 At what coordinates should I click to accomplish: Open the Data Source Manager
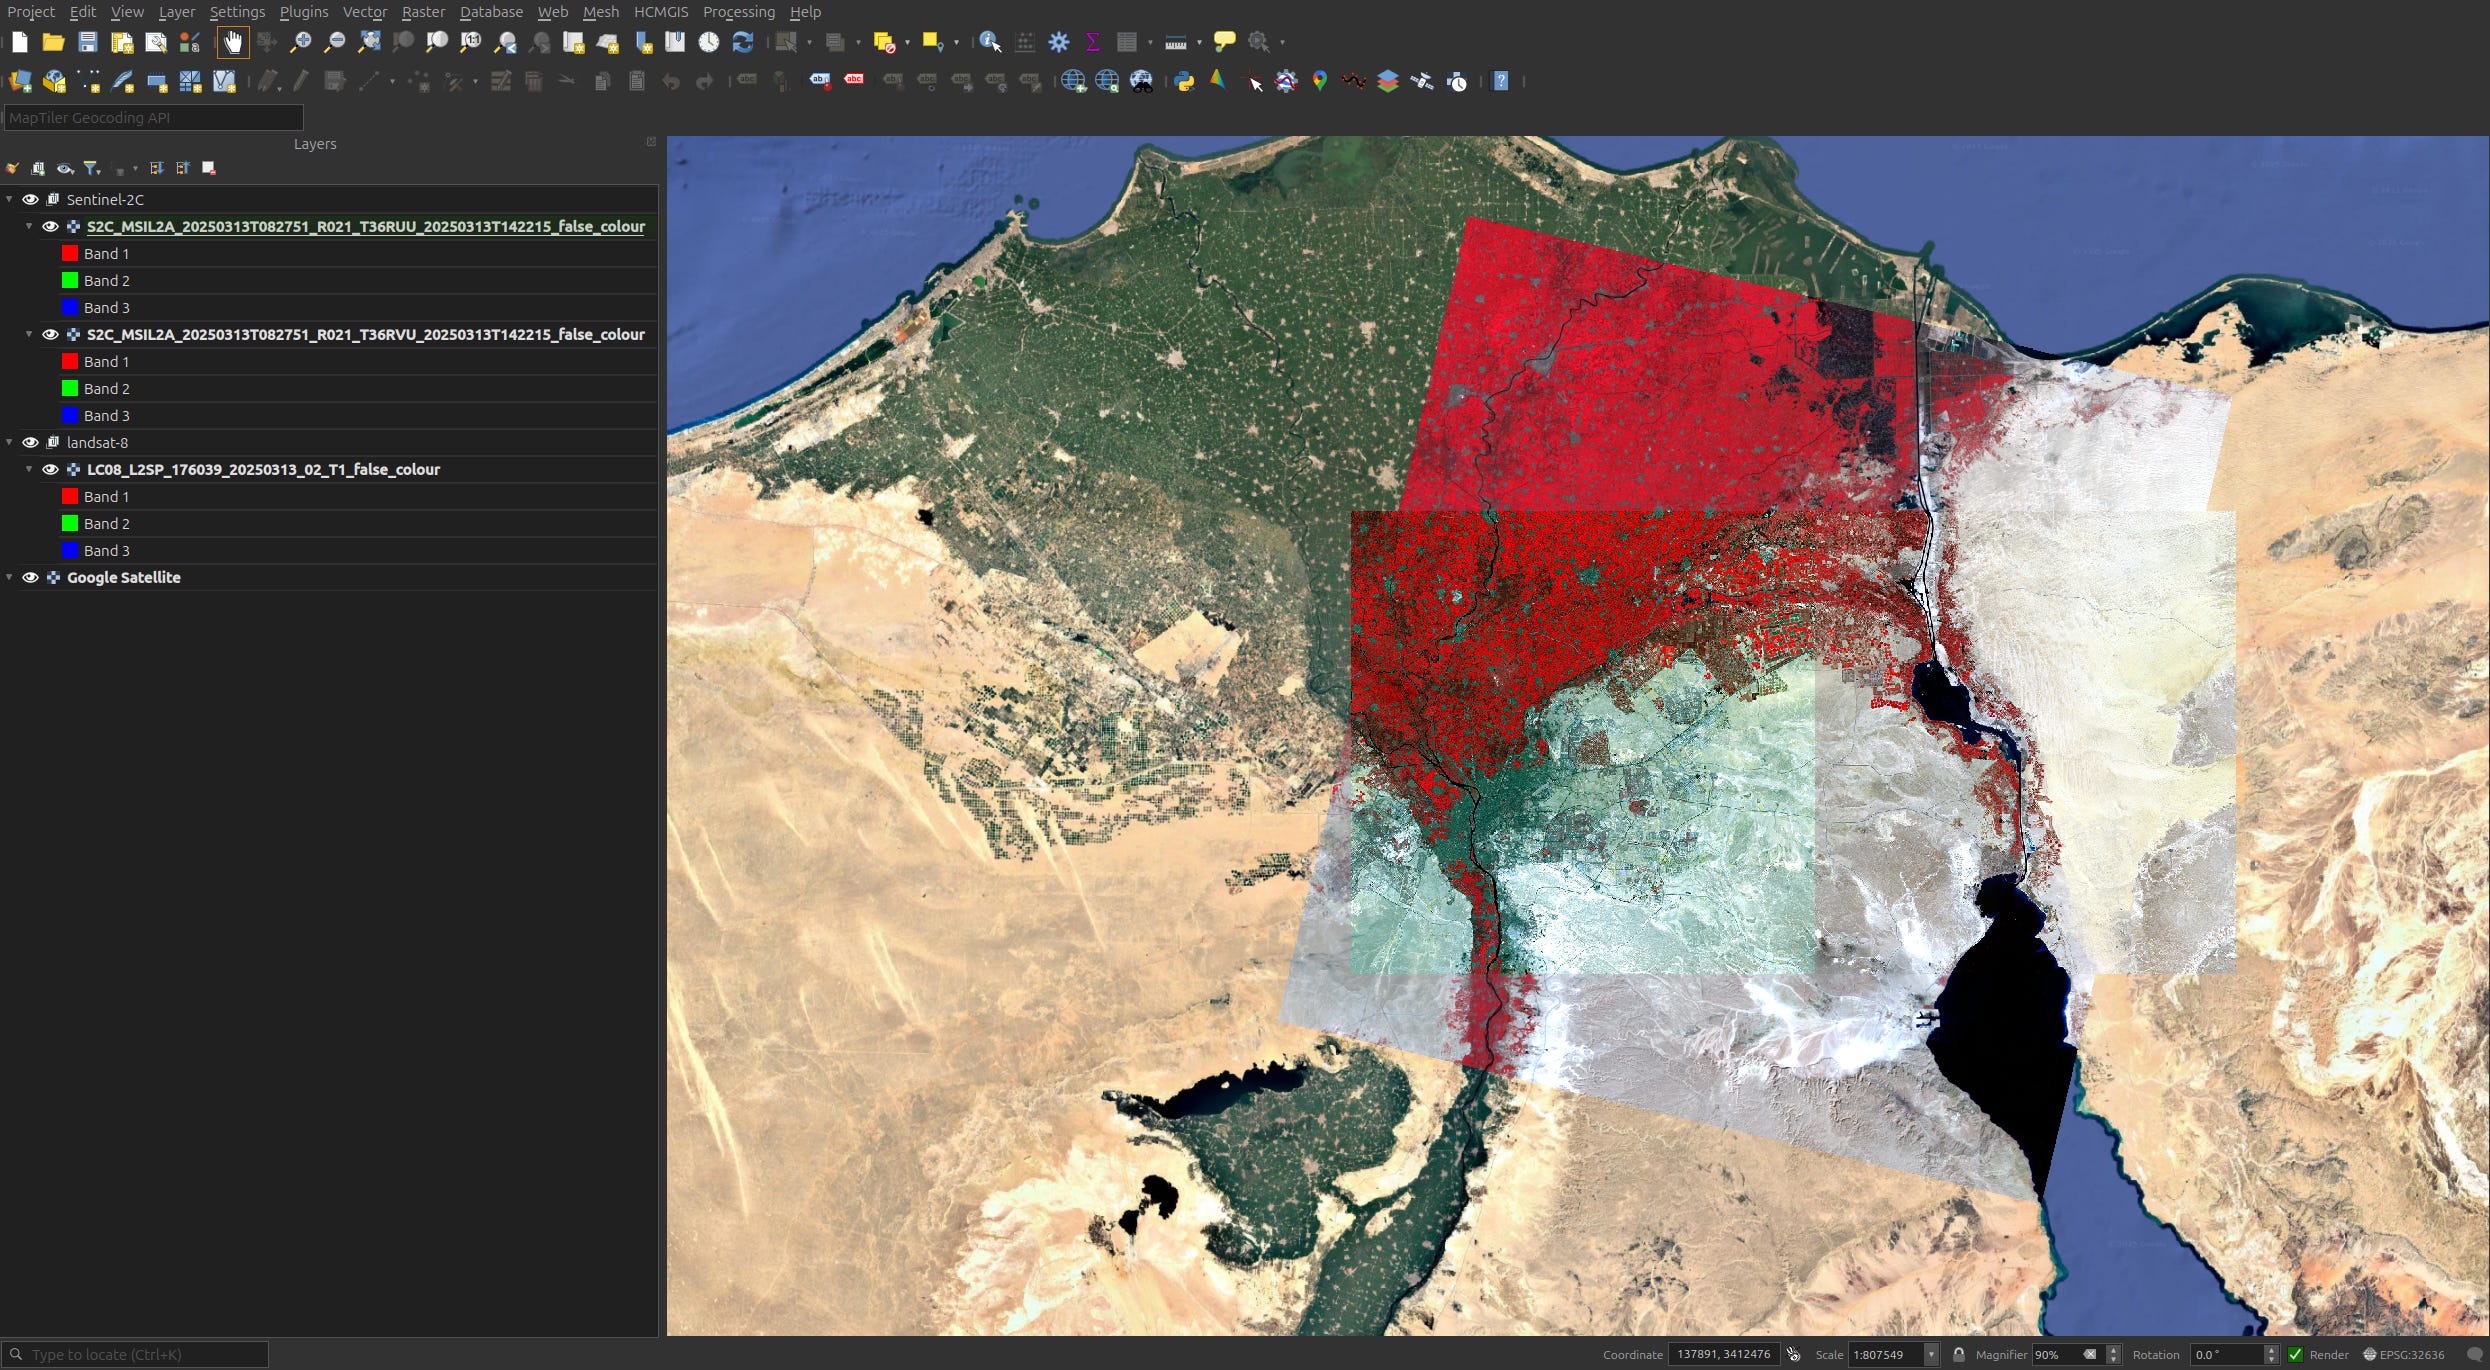pos(21,82)
